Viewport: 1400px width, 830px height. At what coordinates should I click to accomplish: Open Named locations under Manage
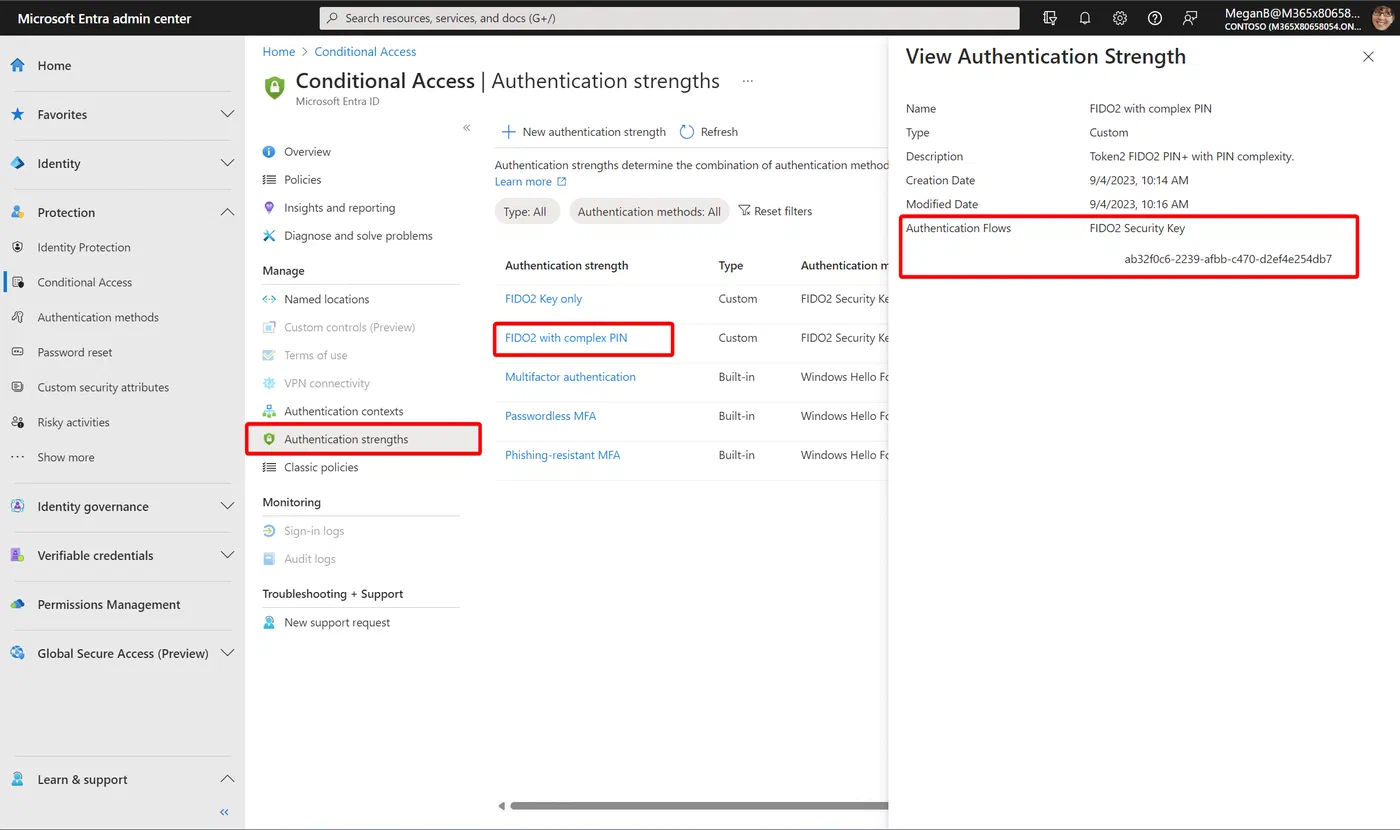click(x=326, y=299)
